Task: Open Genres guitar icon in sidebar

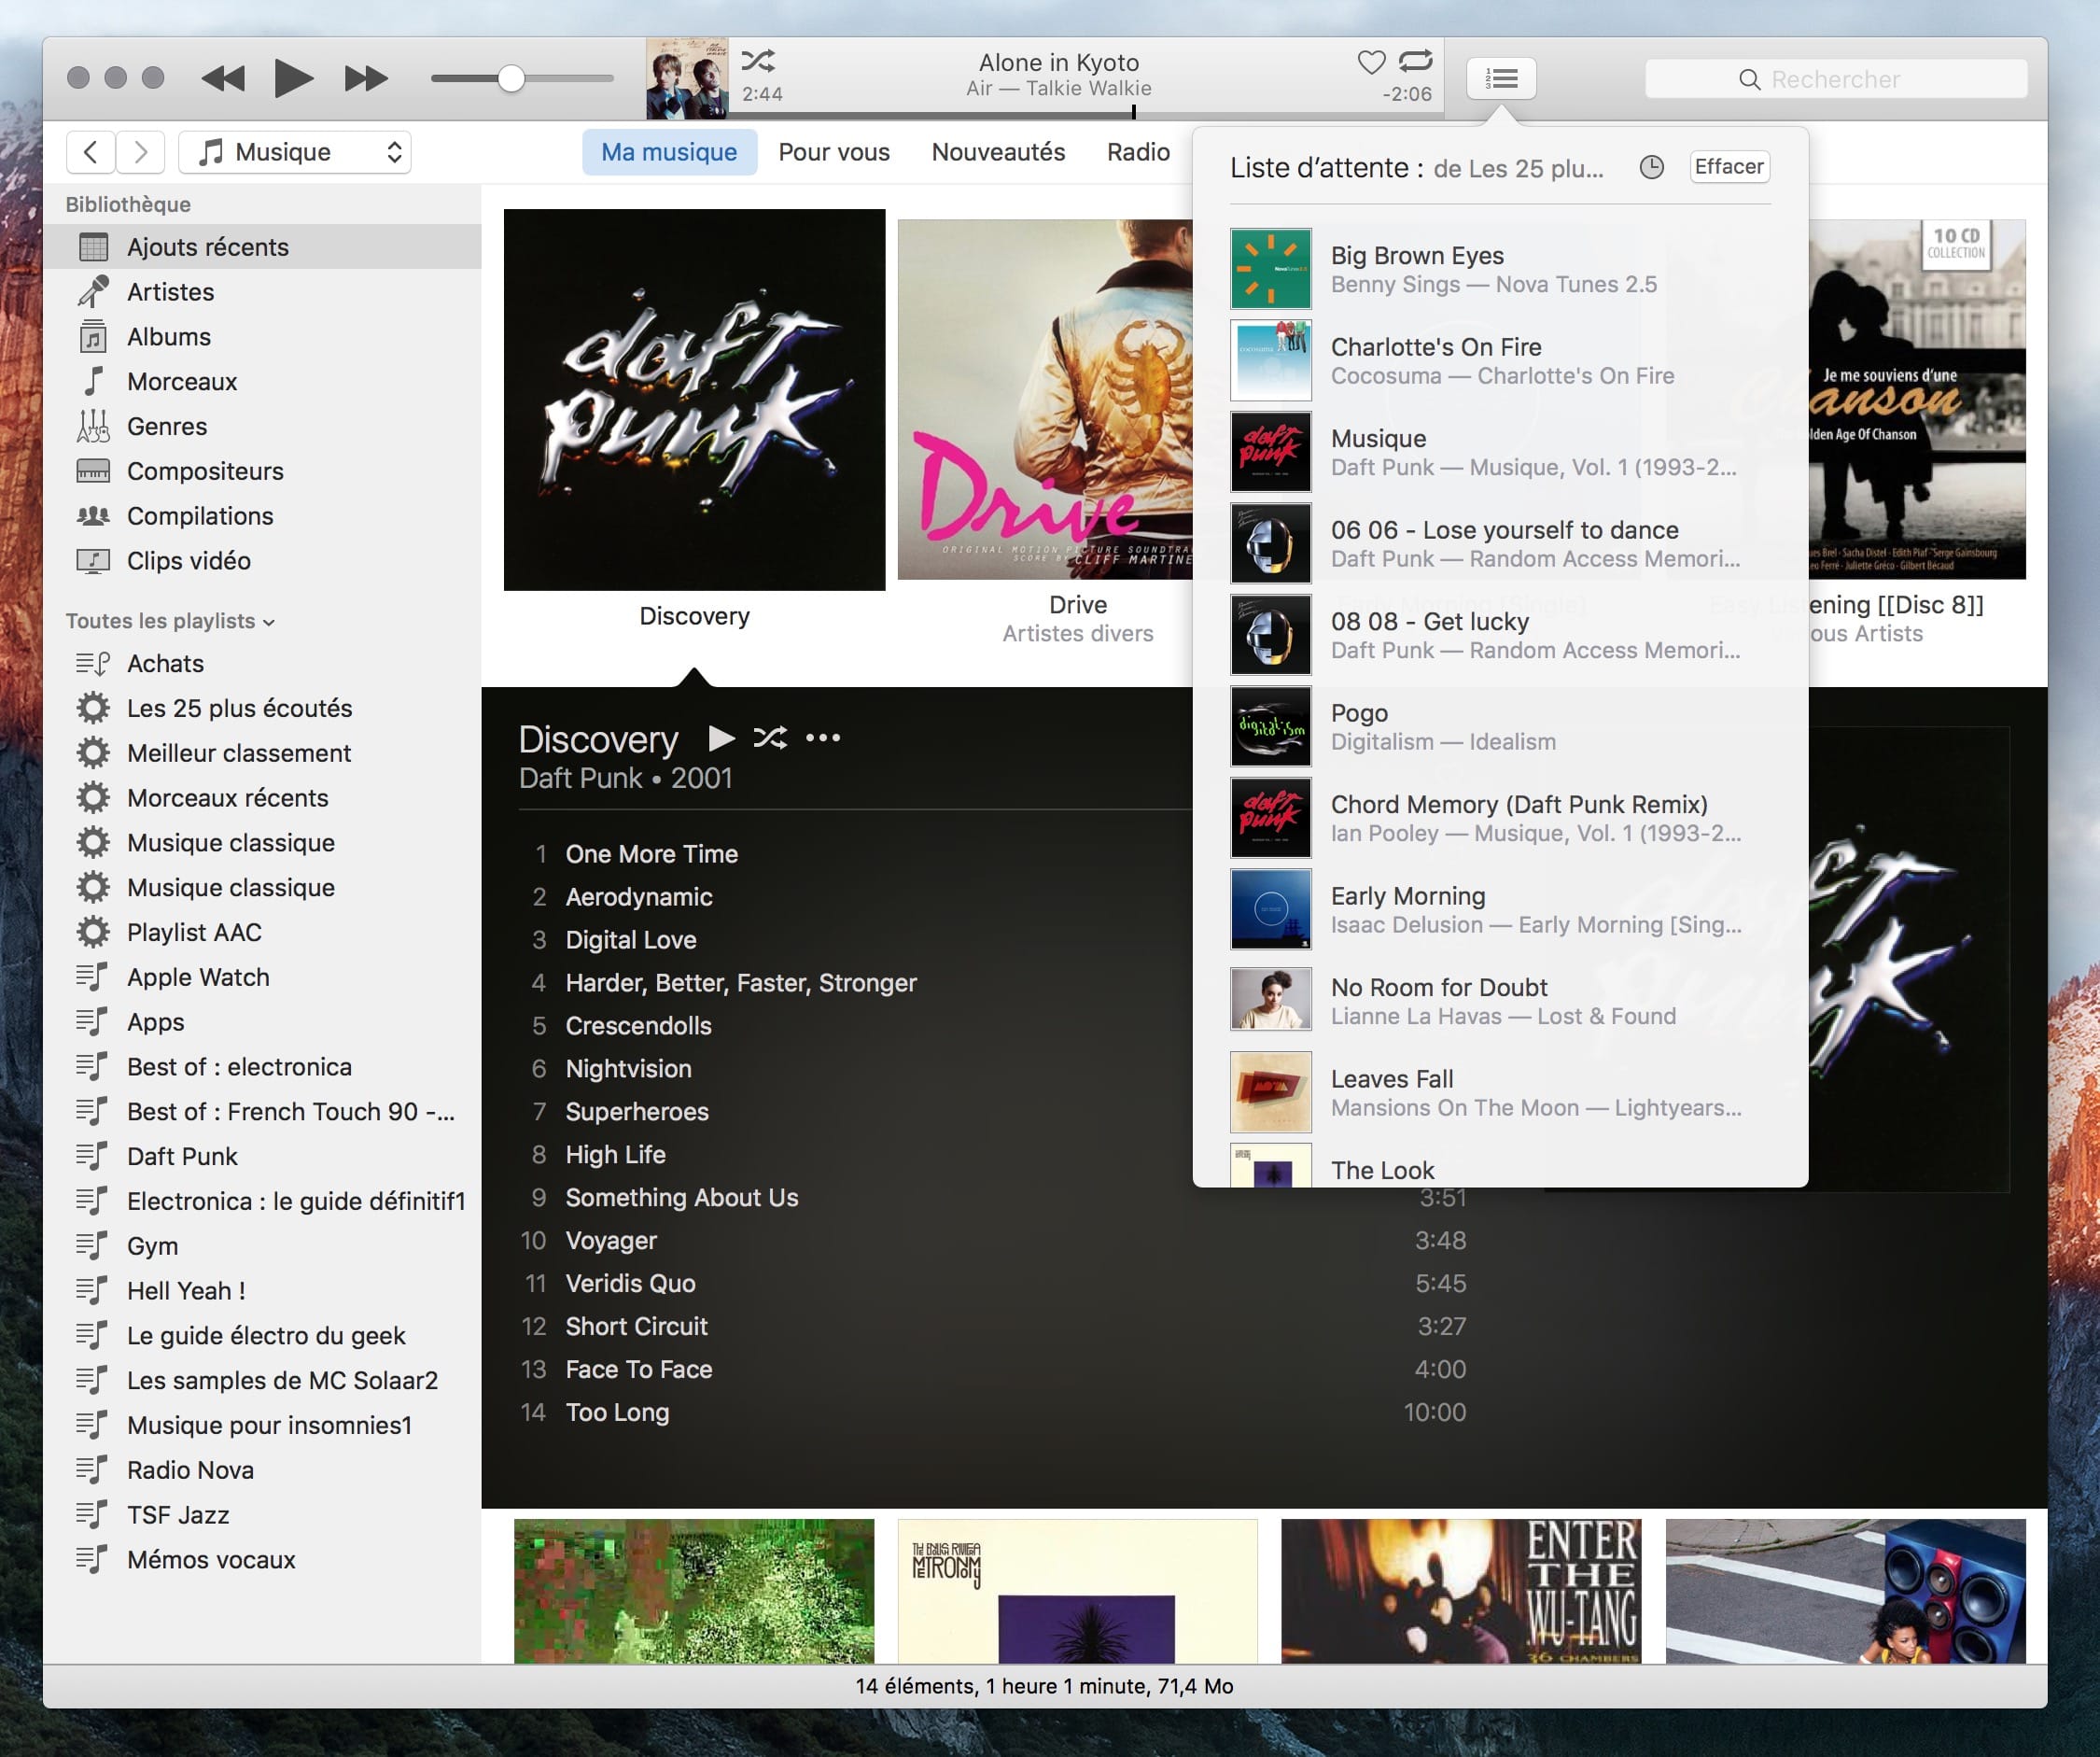Action: point(93,426)
